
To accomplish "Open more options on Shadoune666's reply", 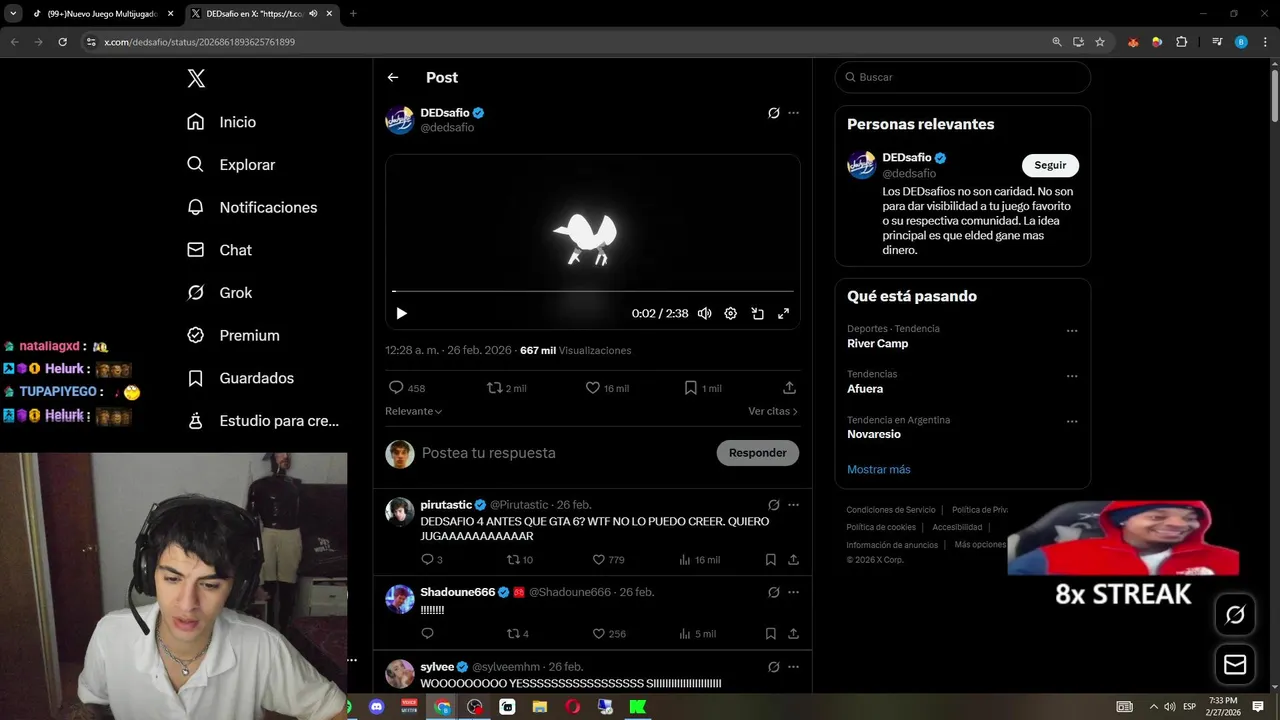I will [x=793, y=592].
